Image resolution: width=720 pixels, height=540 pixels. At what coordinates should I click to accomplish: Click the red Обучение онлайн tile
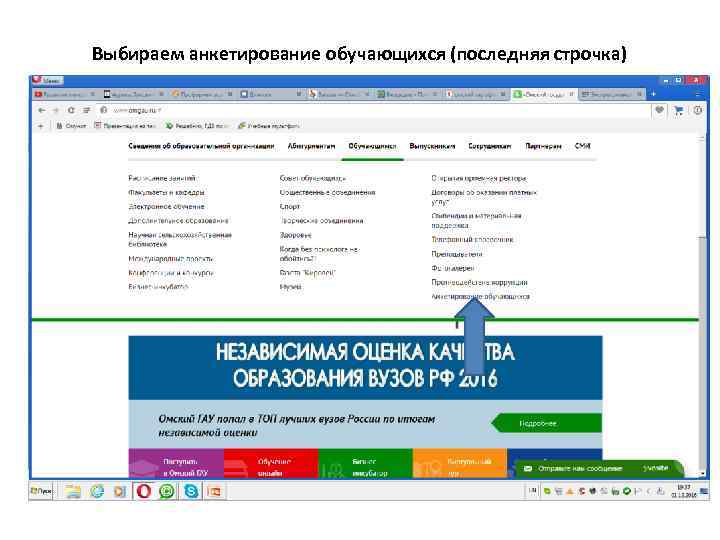tap(271, 464)
